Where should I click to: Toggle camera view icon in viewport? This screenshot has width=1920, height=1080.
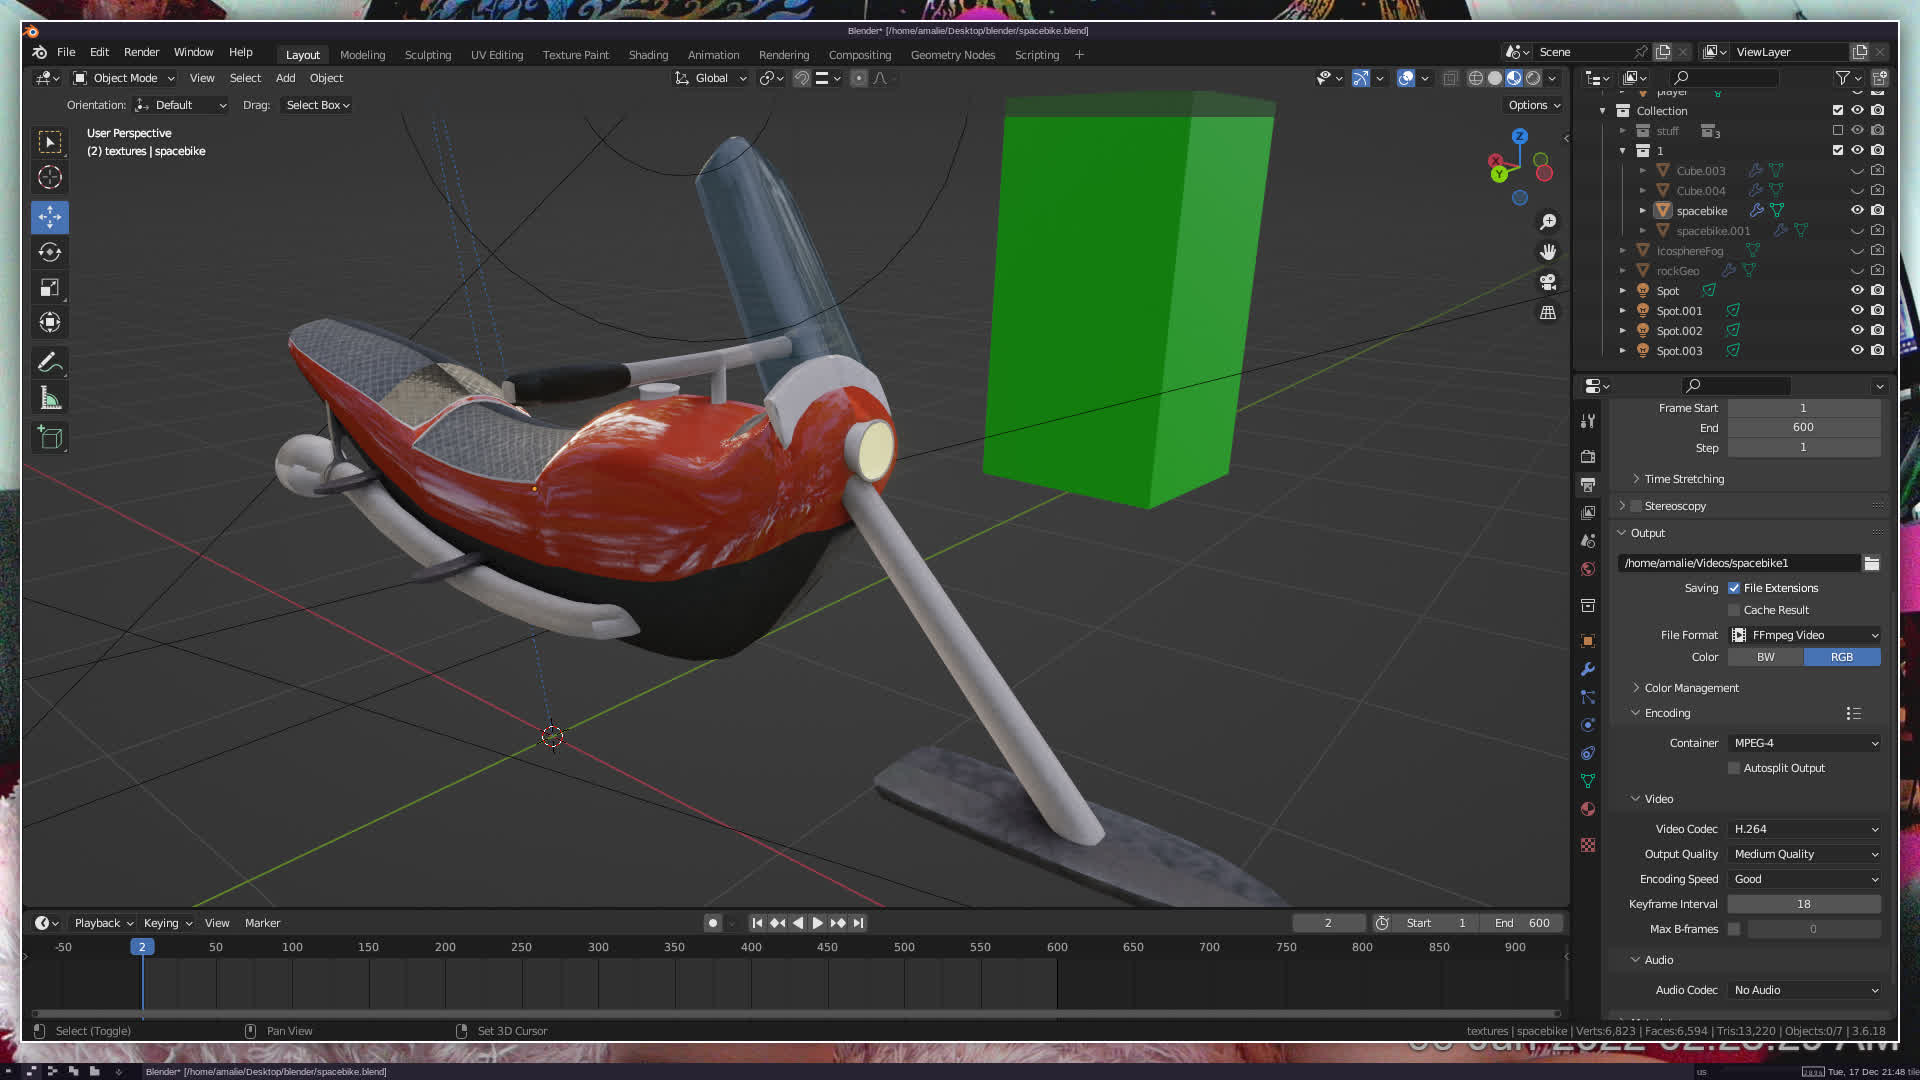point(1548,282)
